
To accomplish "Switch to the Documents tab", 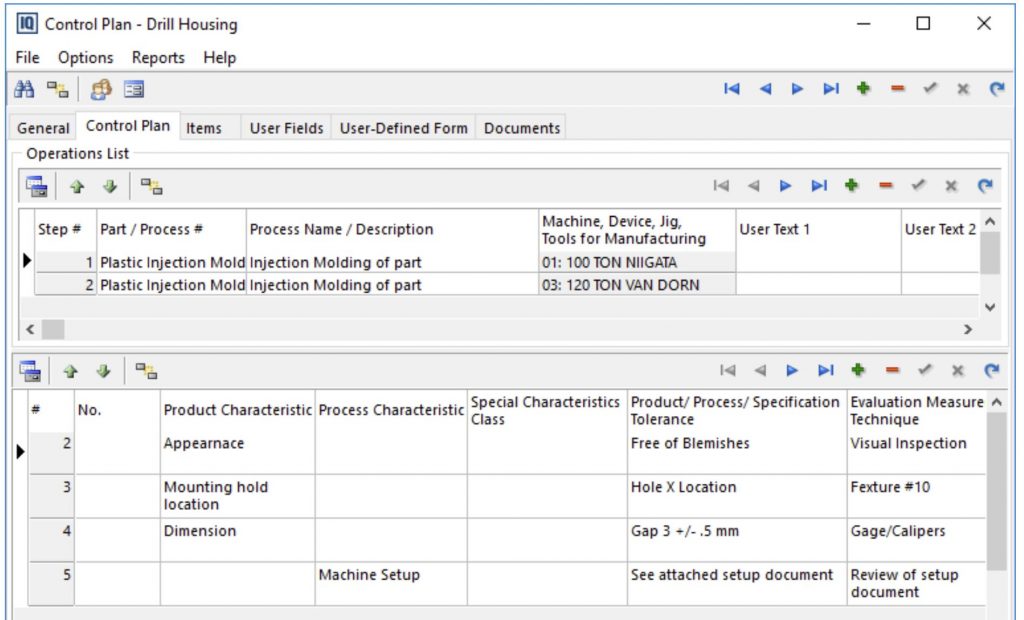I will (521, 128).
